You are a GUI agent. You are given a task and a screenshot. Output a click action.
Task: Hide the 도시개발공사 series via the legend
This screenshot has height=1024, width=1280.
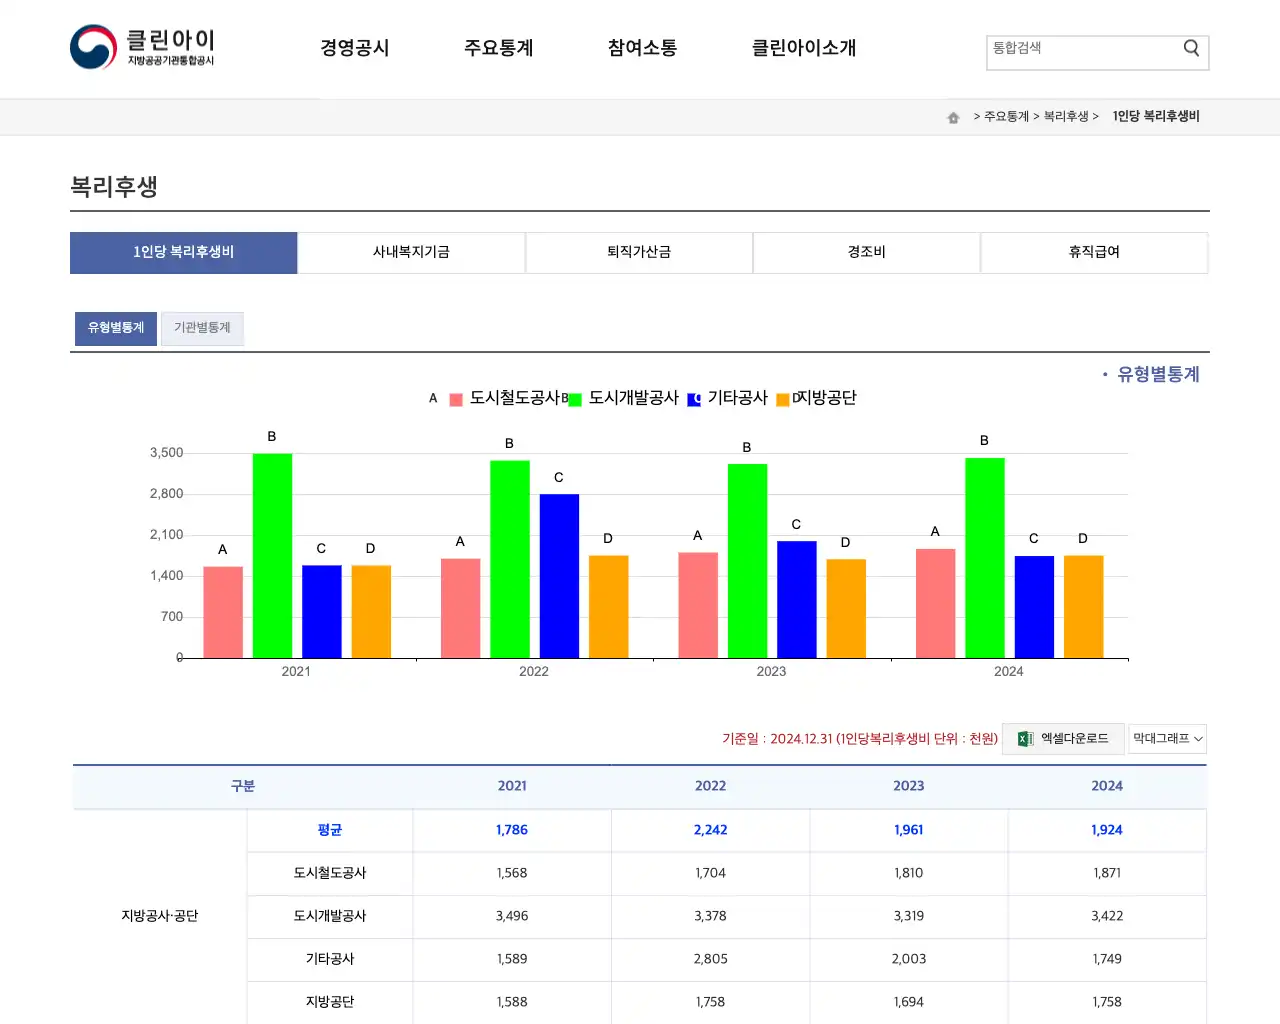pyautogui.click(x=631, y=398)
